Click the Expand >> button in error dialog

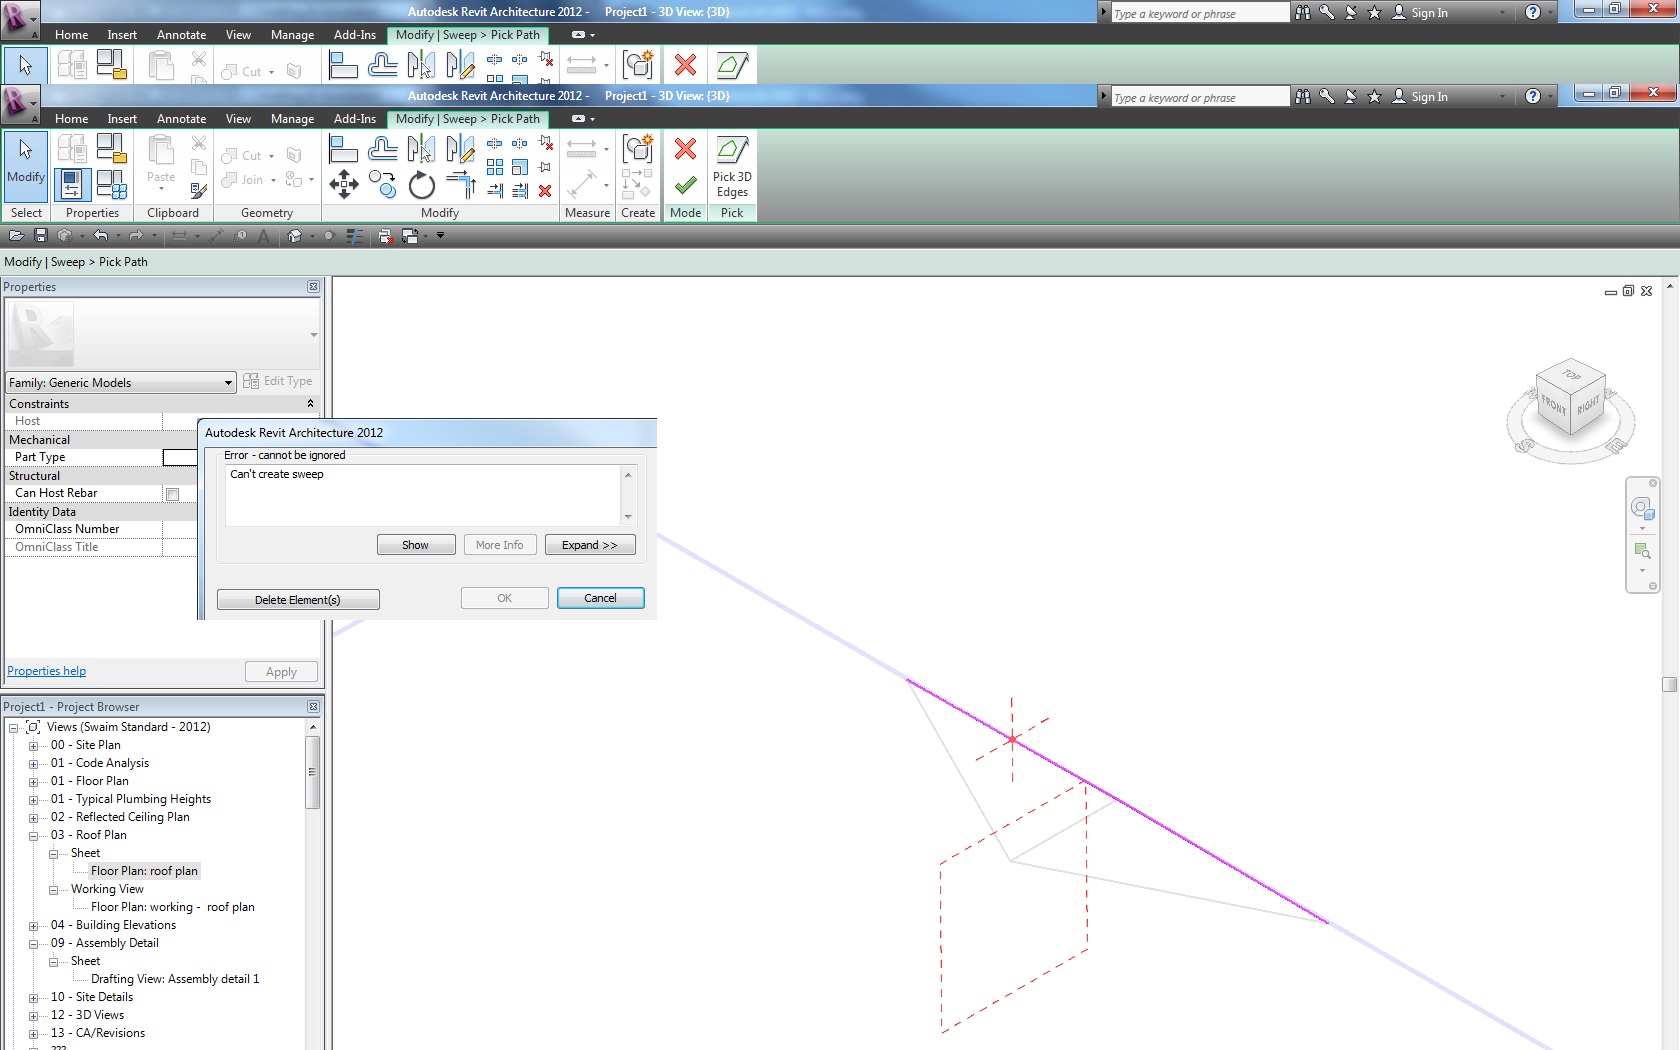point(589,545)
